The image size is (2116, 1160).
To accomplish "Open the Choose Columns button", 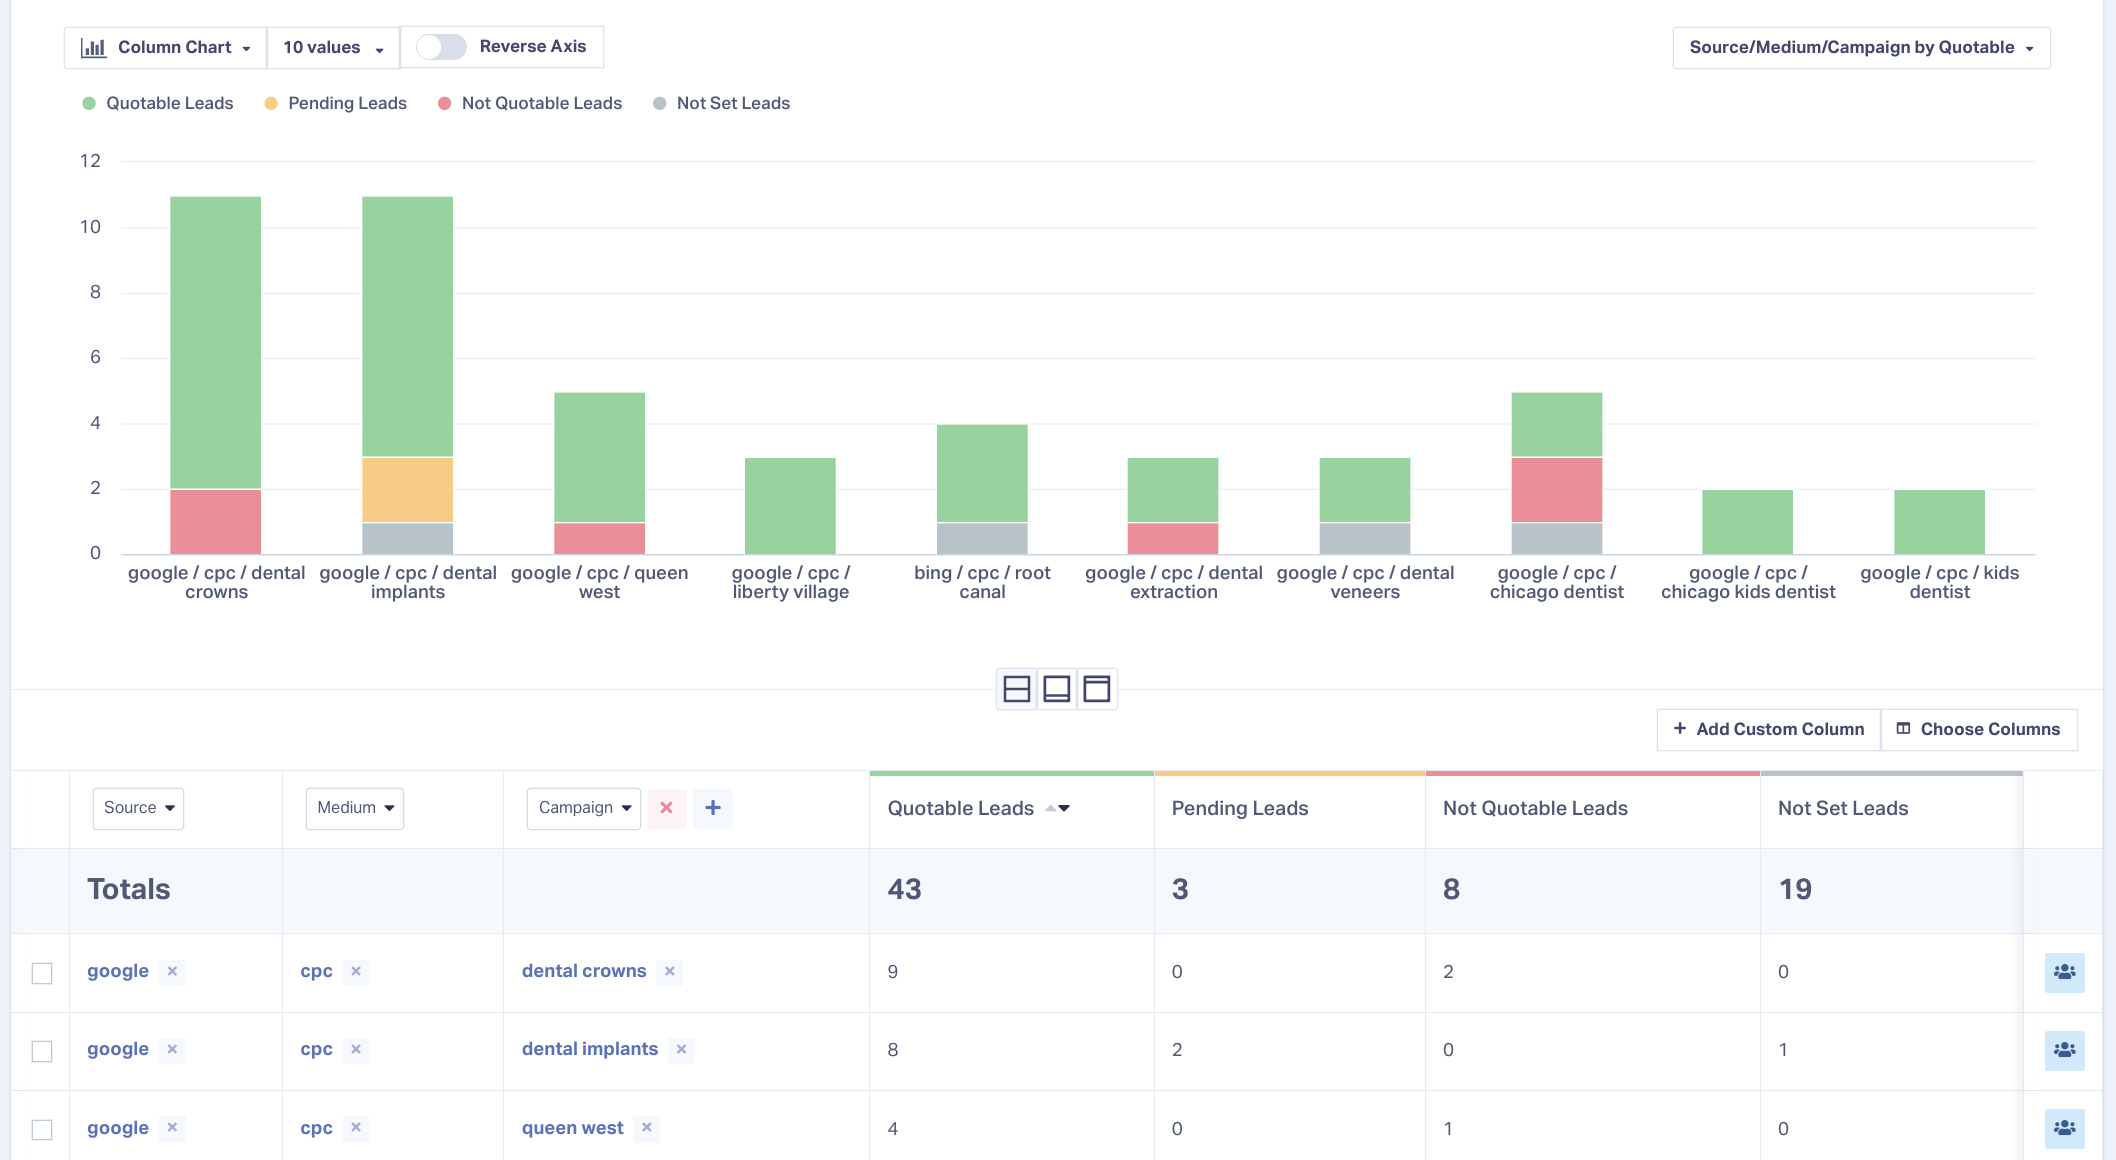I will click(1979, 729).
